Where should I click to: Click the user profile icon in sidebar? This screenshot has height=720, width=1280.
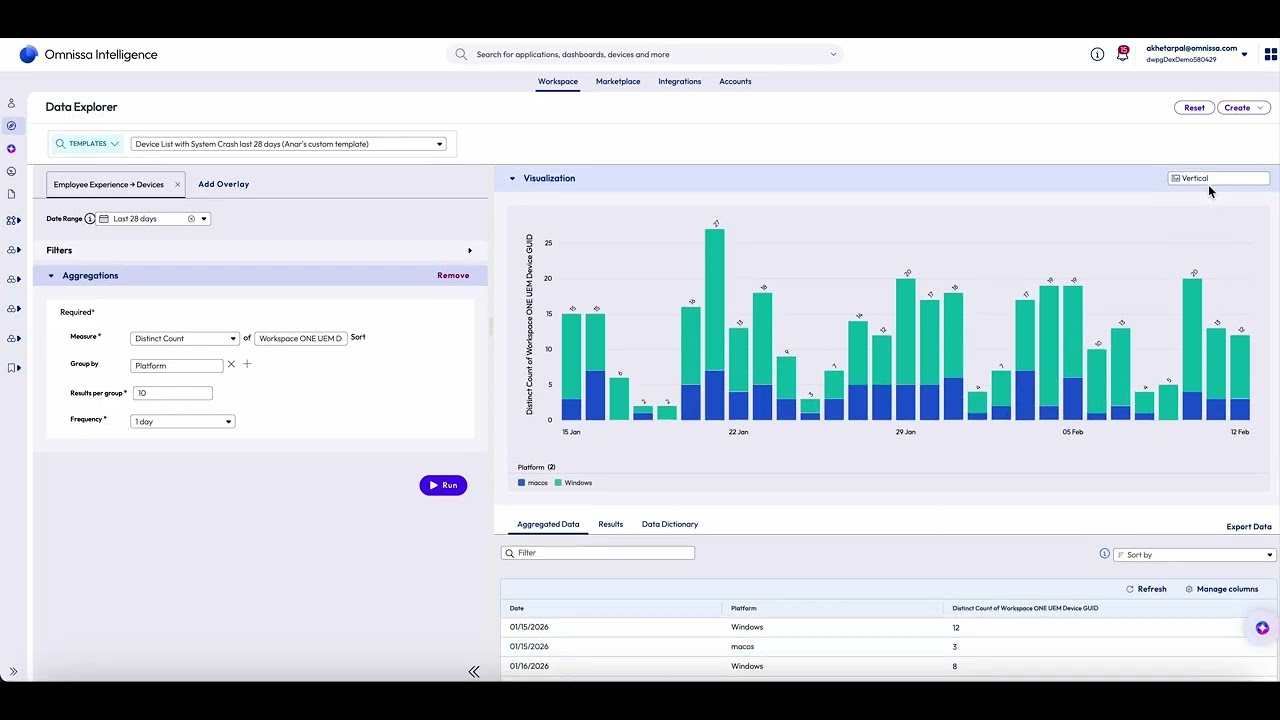12,103
